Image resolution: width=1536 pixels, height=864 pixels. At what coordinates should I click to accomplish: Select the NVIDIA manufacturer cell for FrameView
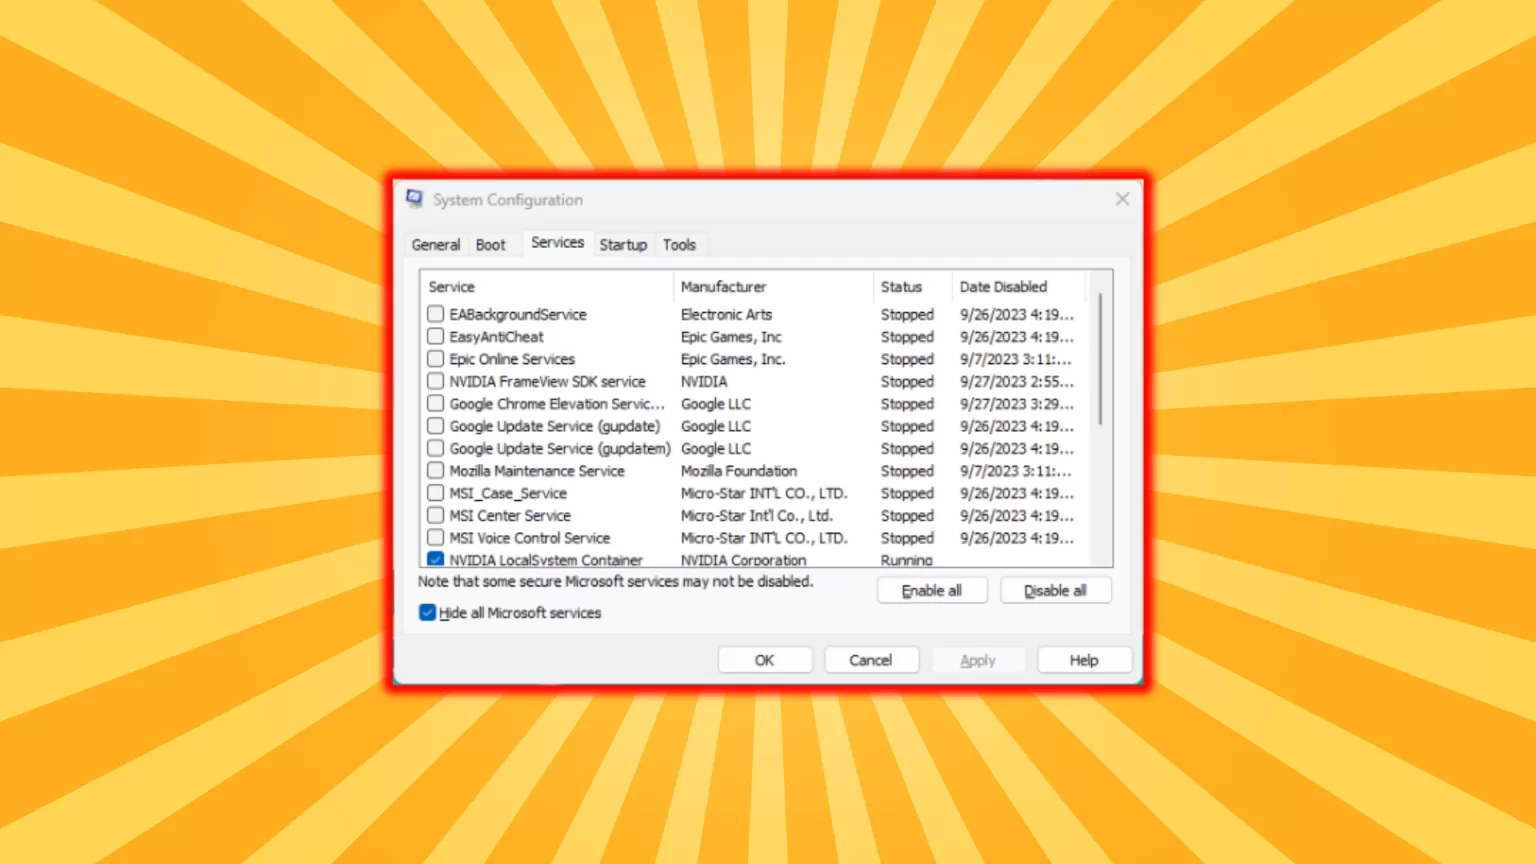pyautogui.click(x=704, y=382)
